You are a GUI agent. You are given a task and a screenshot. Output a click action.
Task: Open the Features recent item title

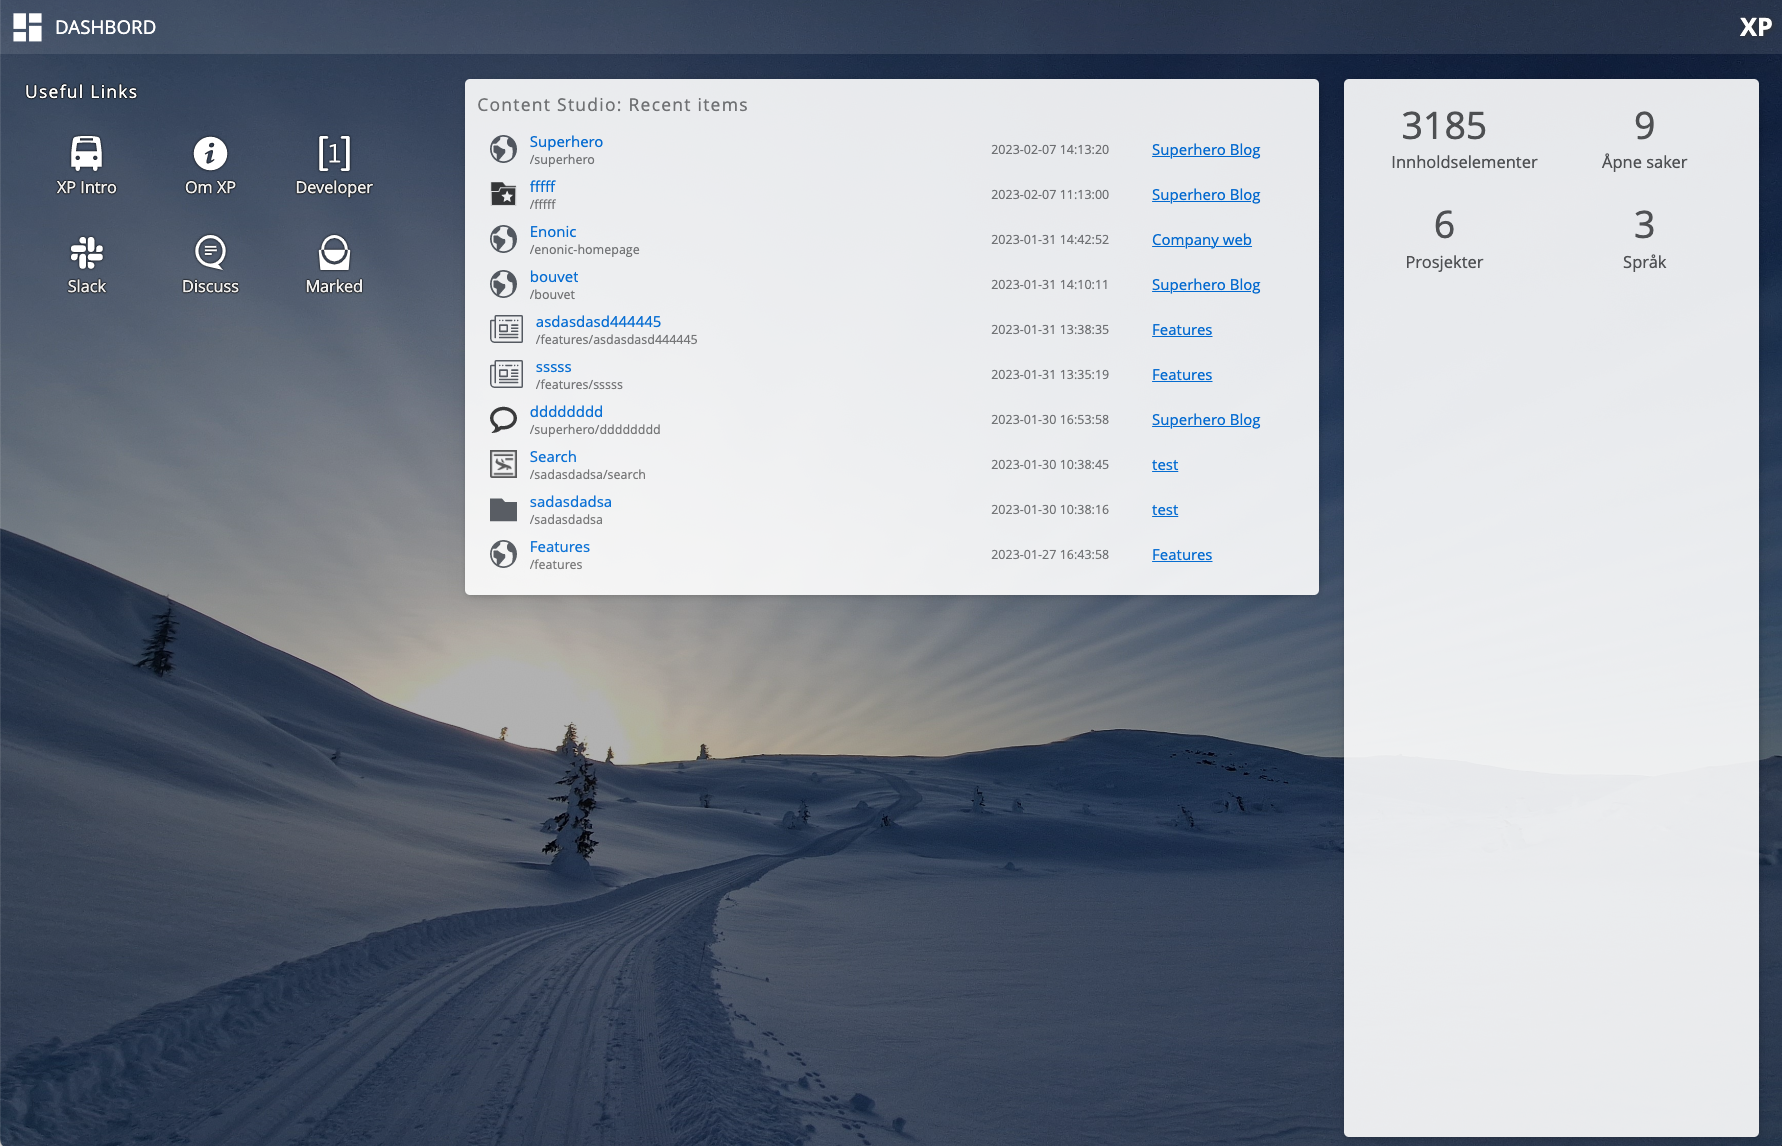click(x=559, y=546)
